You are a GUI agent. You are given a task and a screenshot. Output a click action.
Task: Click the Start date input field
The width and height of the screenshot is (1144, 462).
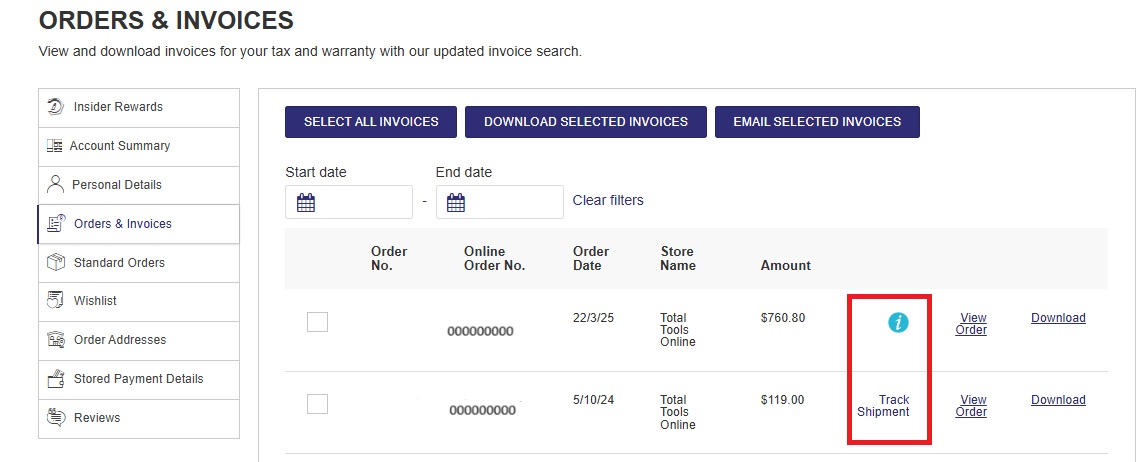click(x=349, y=202)
